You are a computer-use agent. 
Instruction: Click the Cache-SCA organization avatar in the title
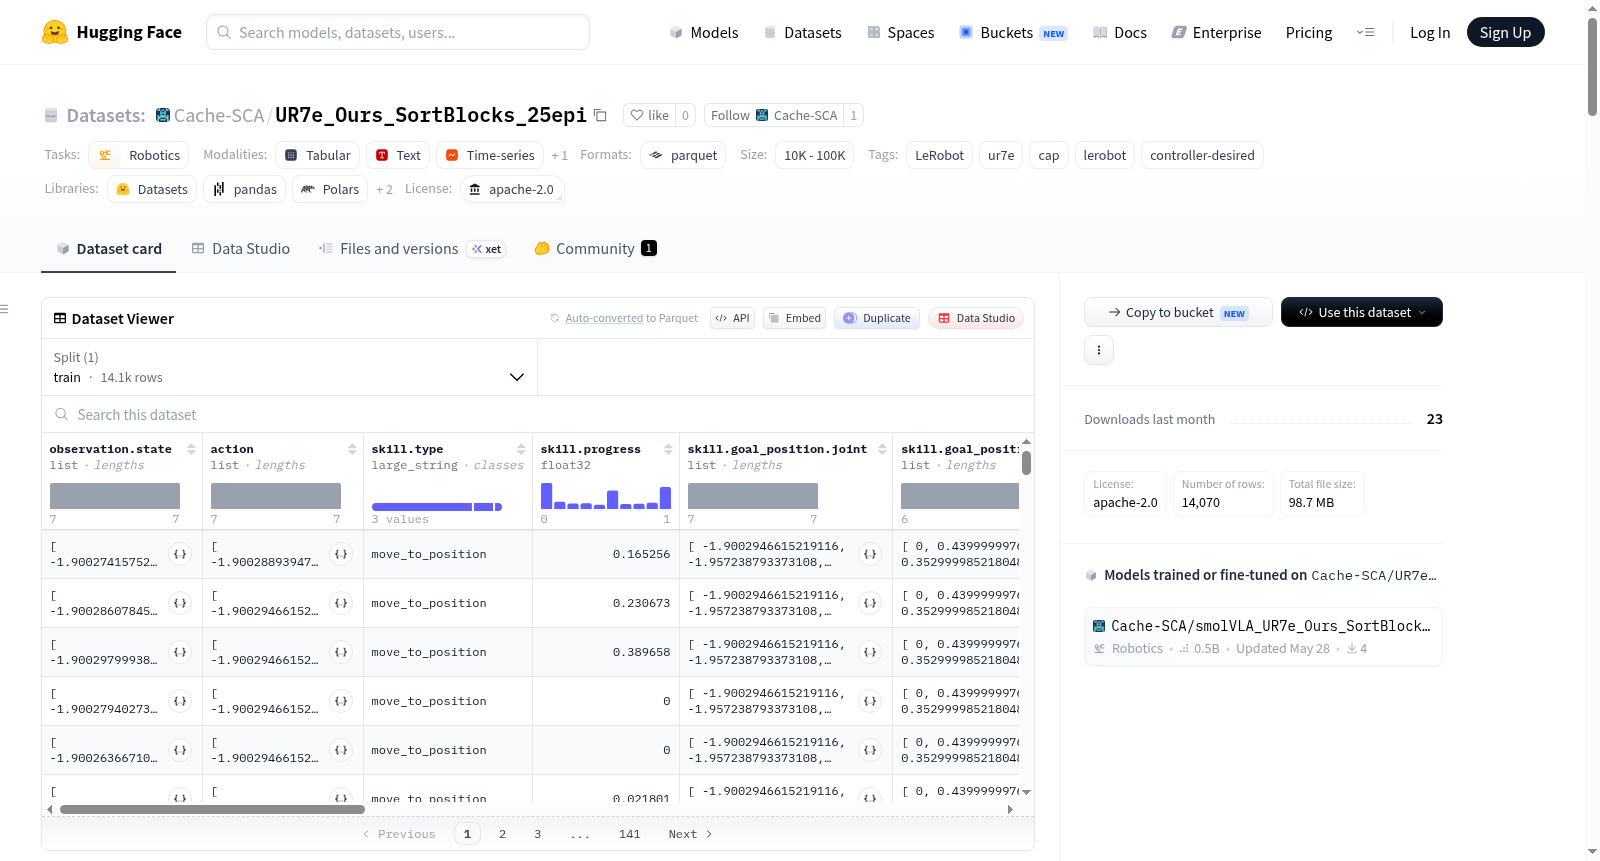pos(163,115)
